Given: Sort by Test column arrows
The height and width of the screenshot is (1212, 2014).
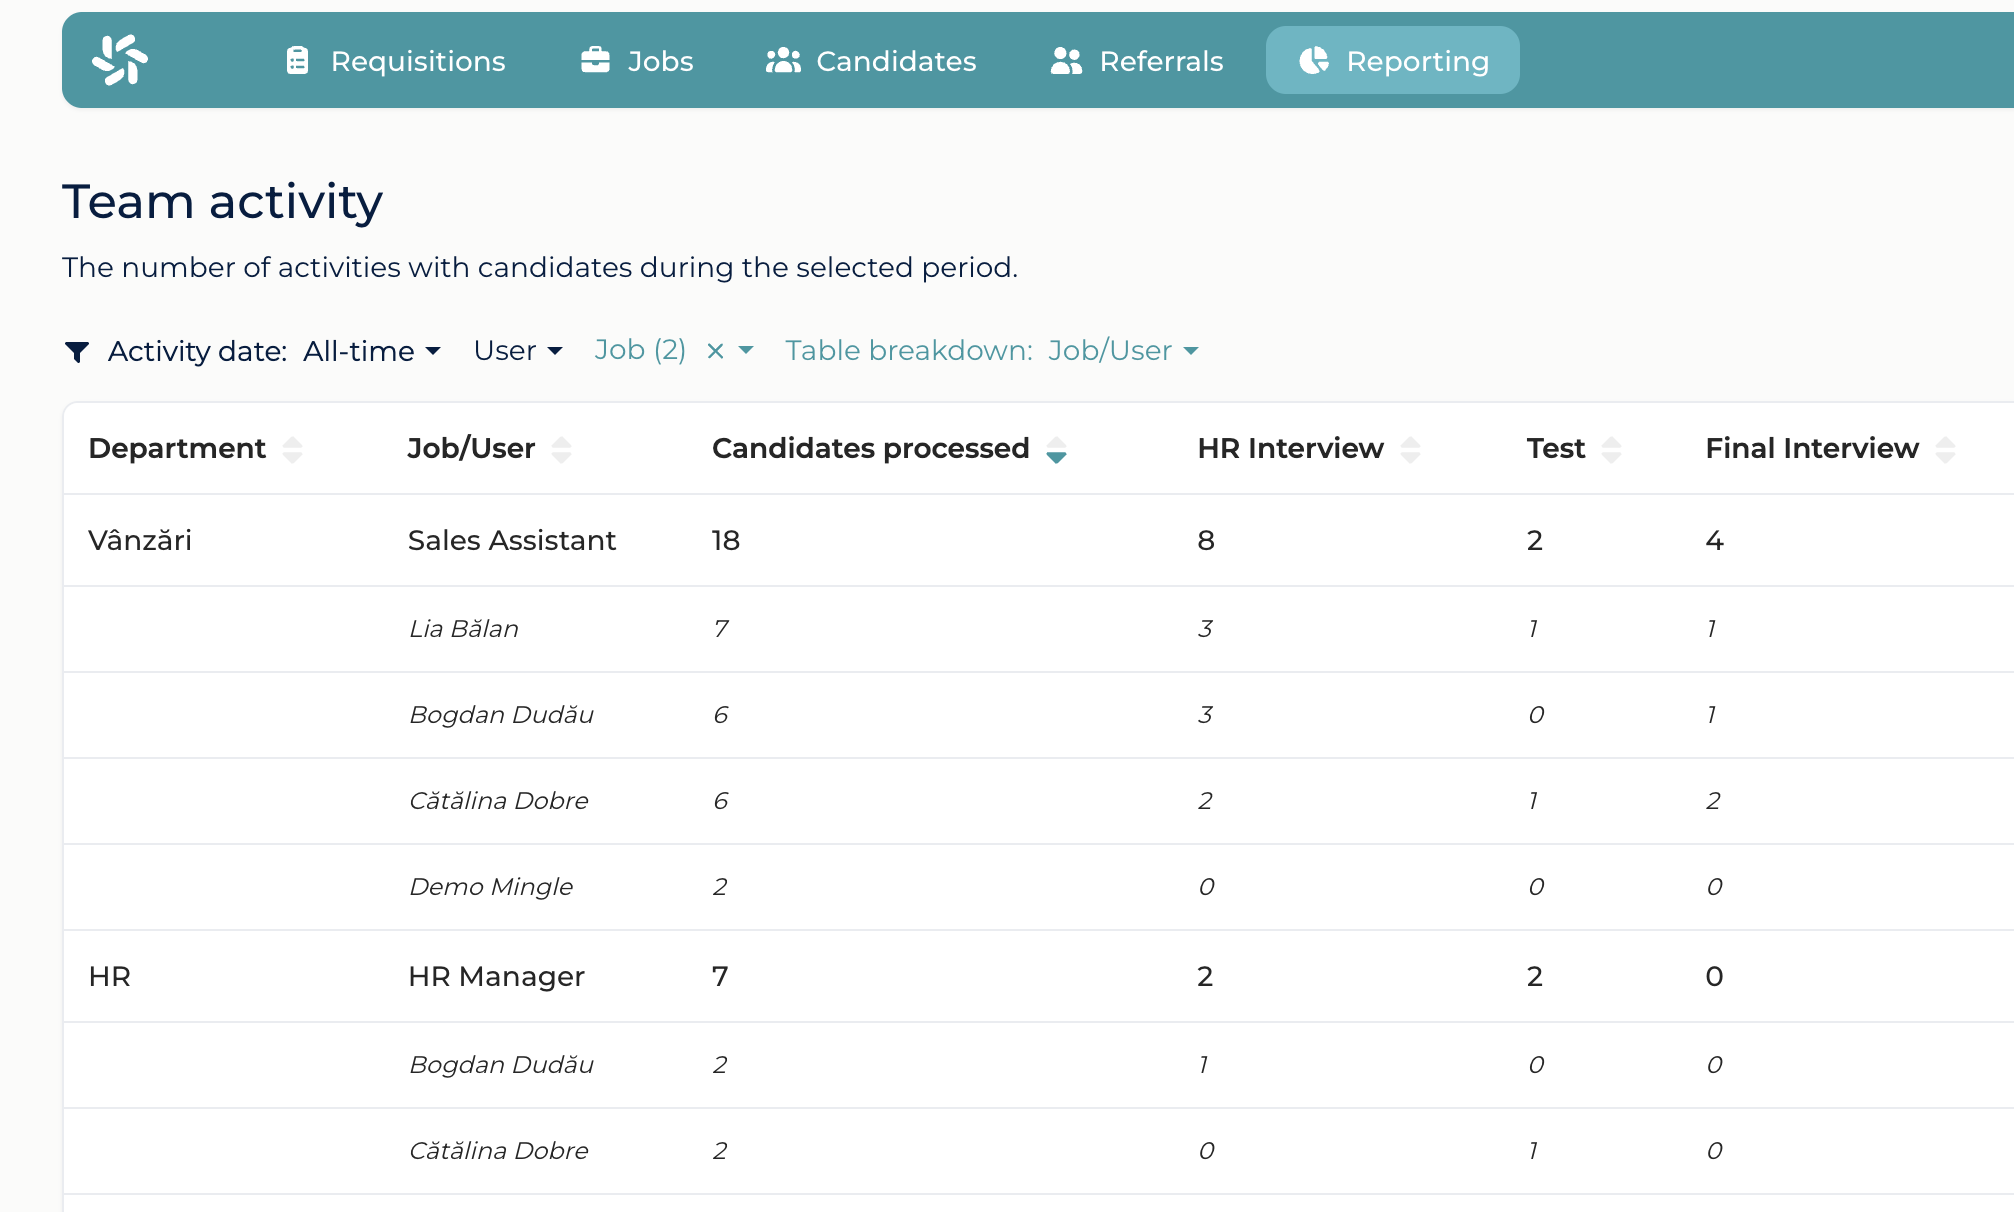Looking at the screenshot, I should click(1611, 450).
